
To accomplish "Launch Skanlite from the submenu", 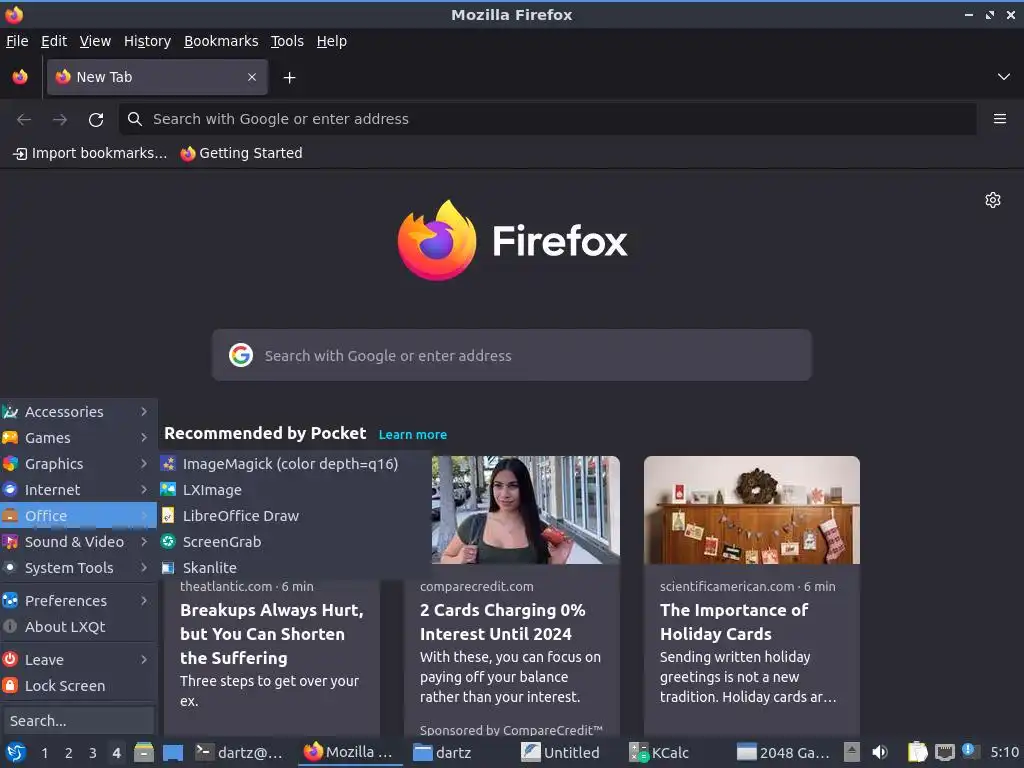I will click(294, 568).
